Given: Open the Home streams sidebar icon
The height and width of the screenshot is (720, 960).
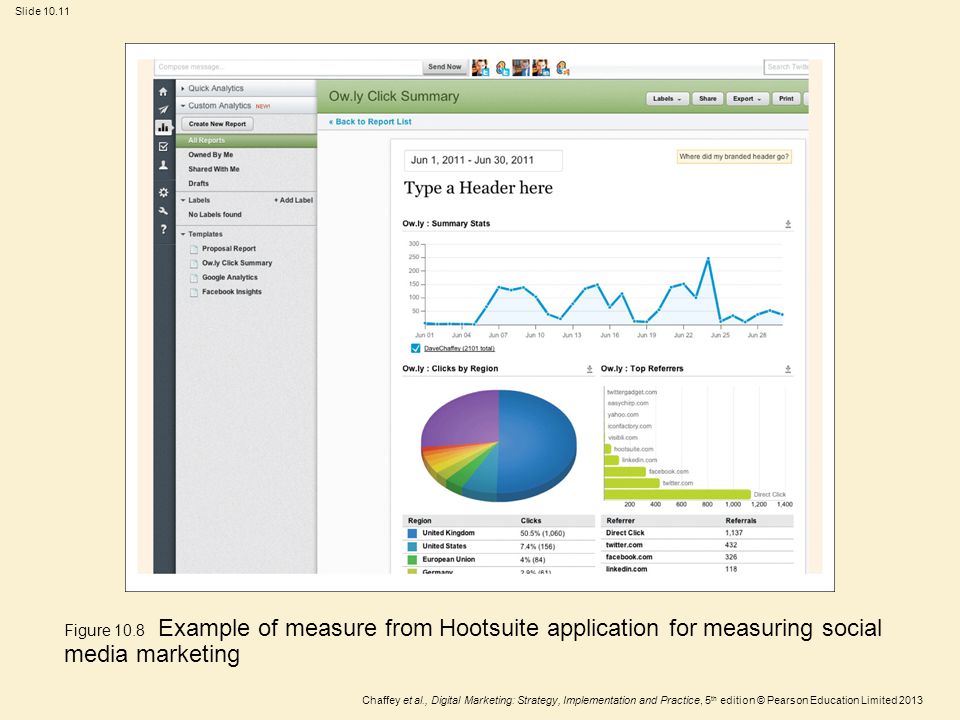Looking at the screenshot, I should 163,92.
